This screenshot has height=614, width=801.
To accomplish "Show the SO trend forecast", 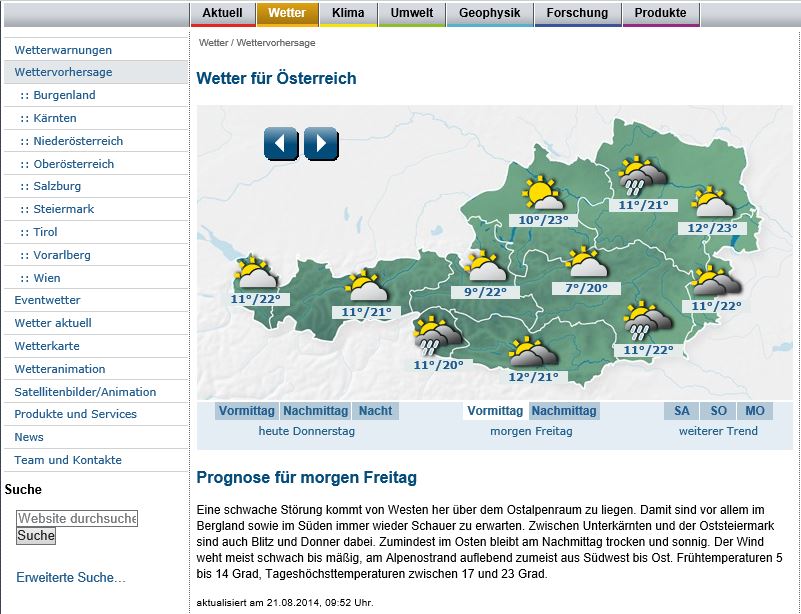I will pos(718,411).
